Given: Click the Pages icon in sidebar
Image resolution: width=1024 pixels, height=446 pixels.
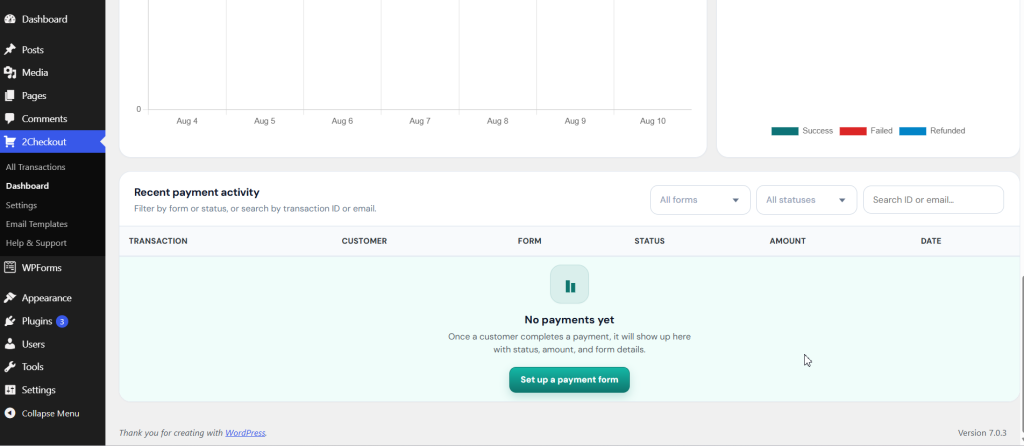Looking at the screenshot, I should click(x=10, y=96).
